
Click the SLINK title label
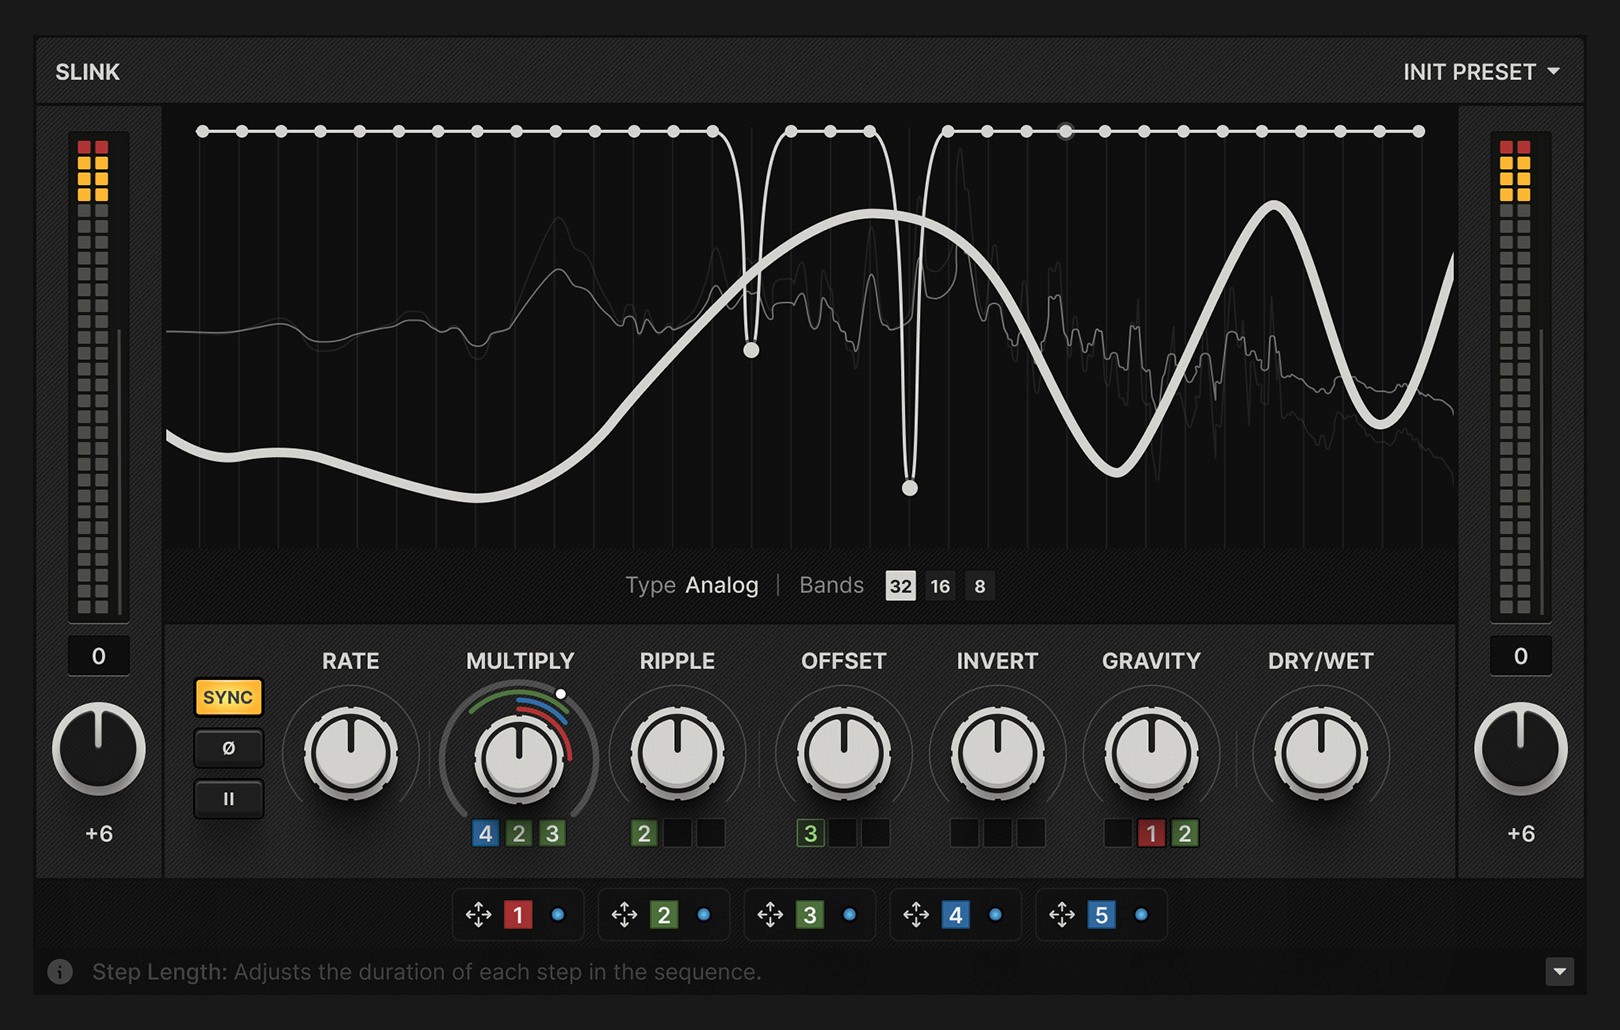click(86, 71)
